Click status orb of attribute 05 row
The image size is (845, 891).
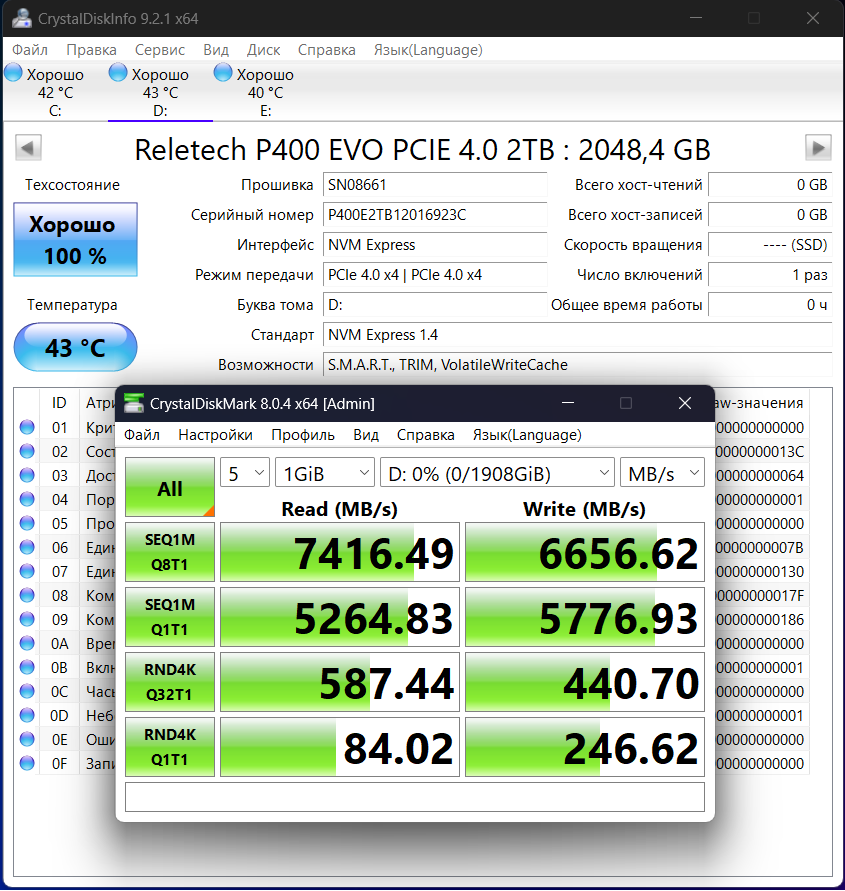(x=27, y=523)
